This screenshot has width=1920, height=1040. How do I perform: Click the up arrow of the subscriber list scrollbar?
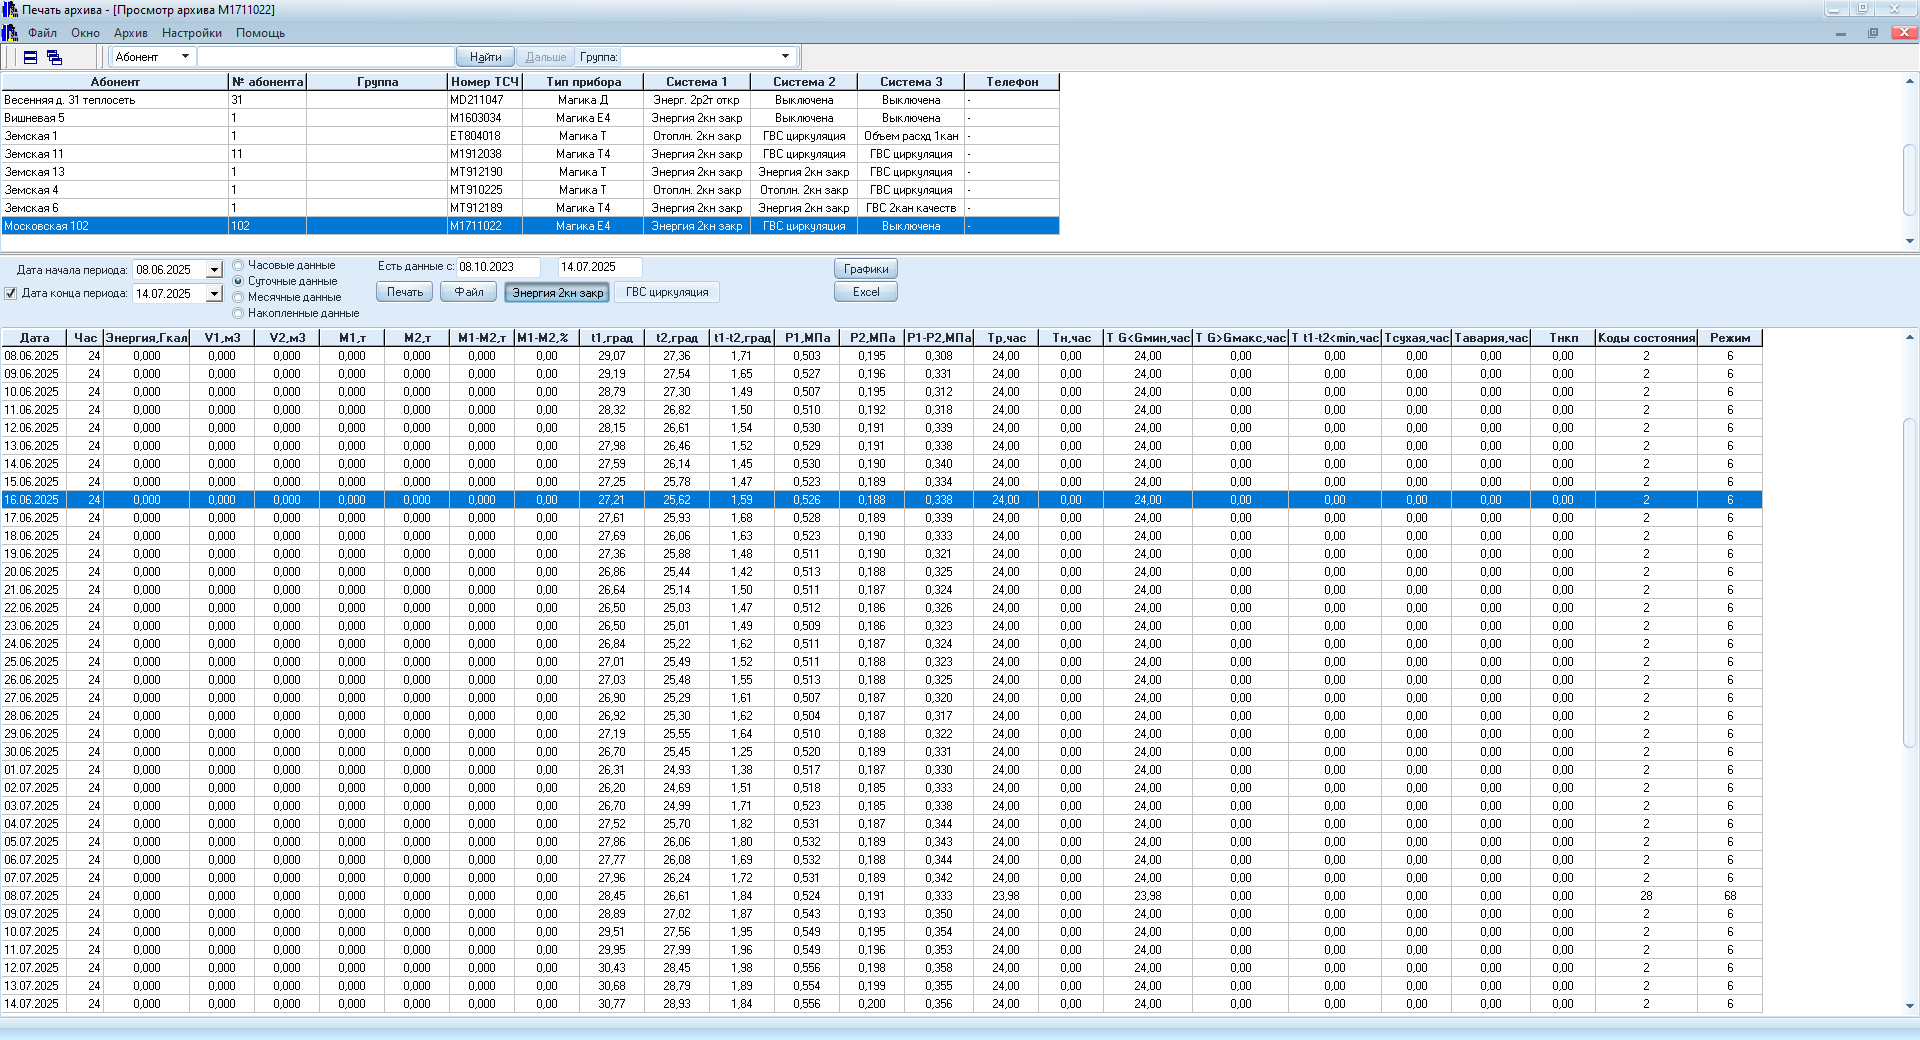[x=1909, y=82]
